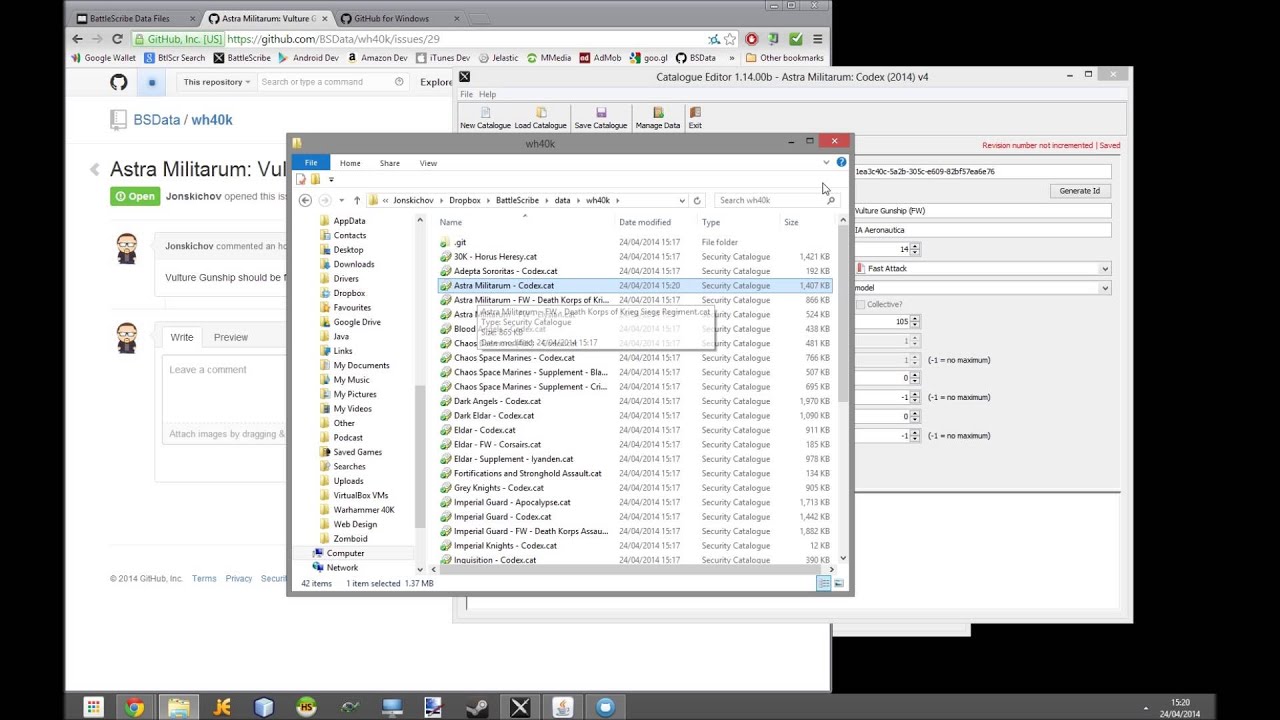The height and width of the screenshot is (720, 1280).
Task: Select Eldar - FW - Corsairs.cat file
Action: click(x=497, y=444)
